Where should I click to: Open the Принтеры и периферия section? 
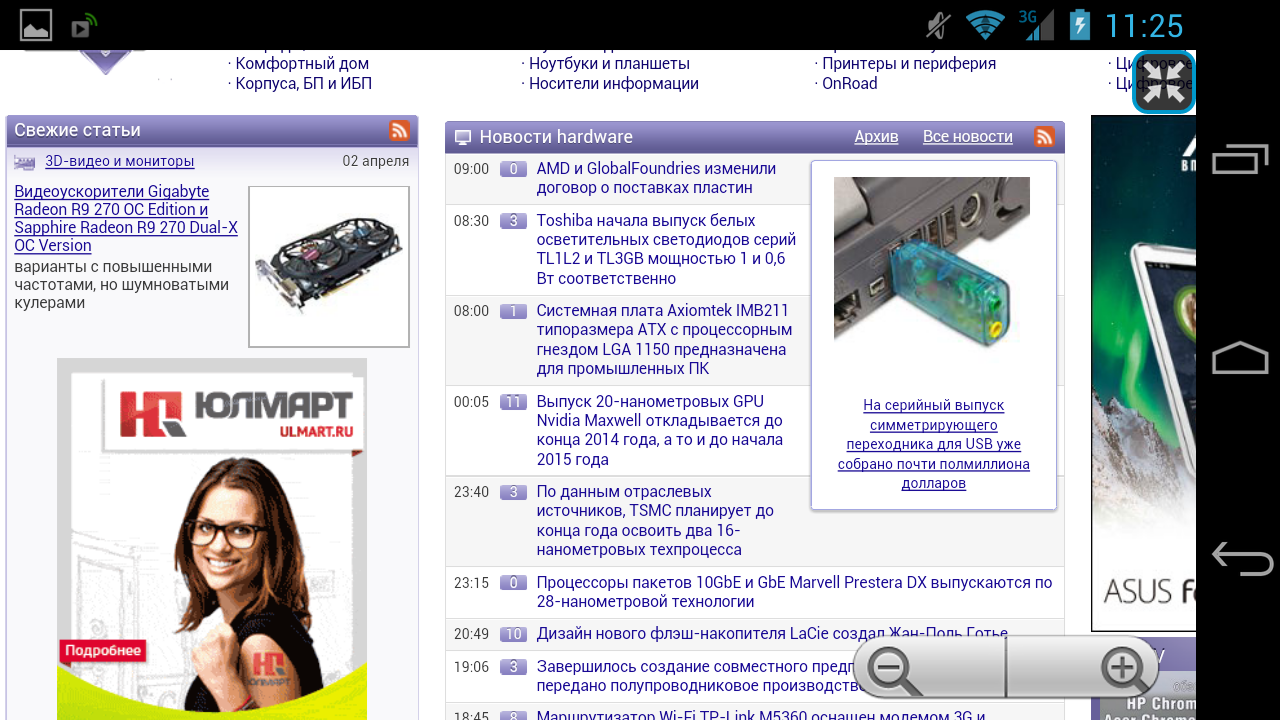click(x=909, y=63)
